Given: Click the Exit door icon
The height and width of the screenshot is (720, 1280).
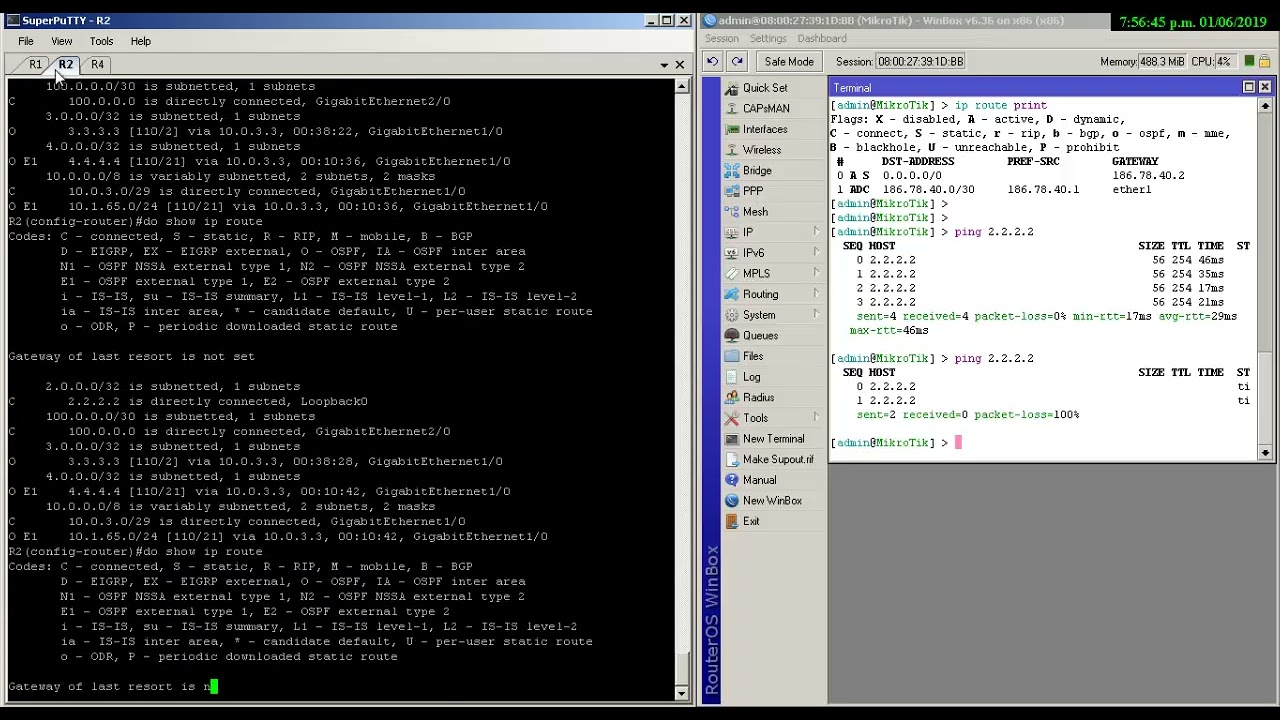Looking at the screenshot, I should 732,522.
